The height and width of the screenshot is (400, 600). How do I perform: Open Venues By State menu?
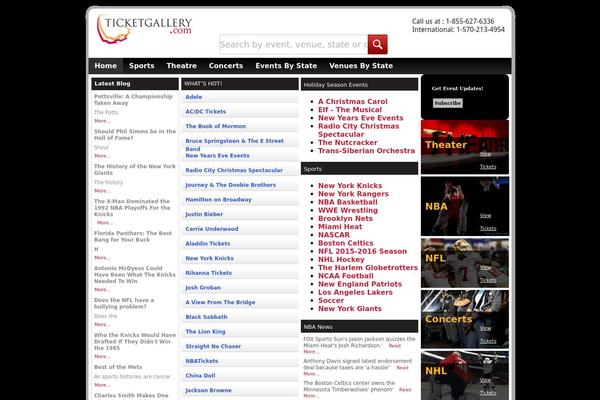point(361,66)
